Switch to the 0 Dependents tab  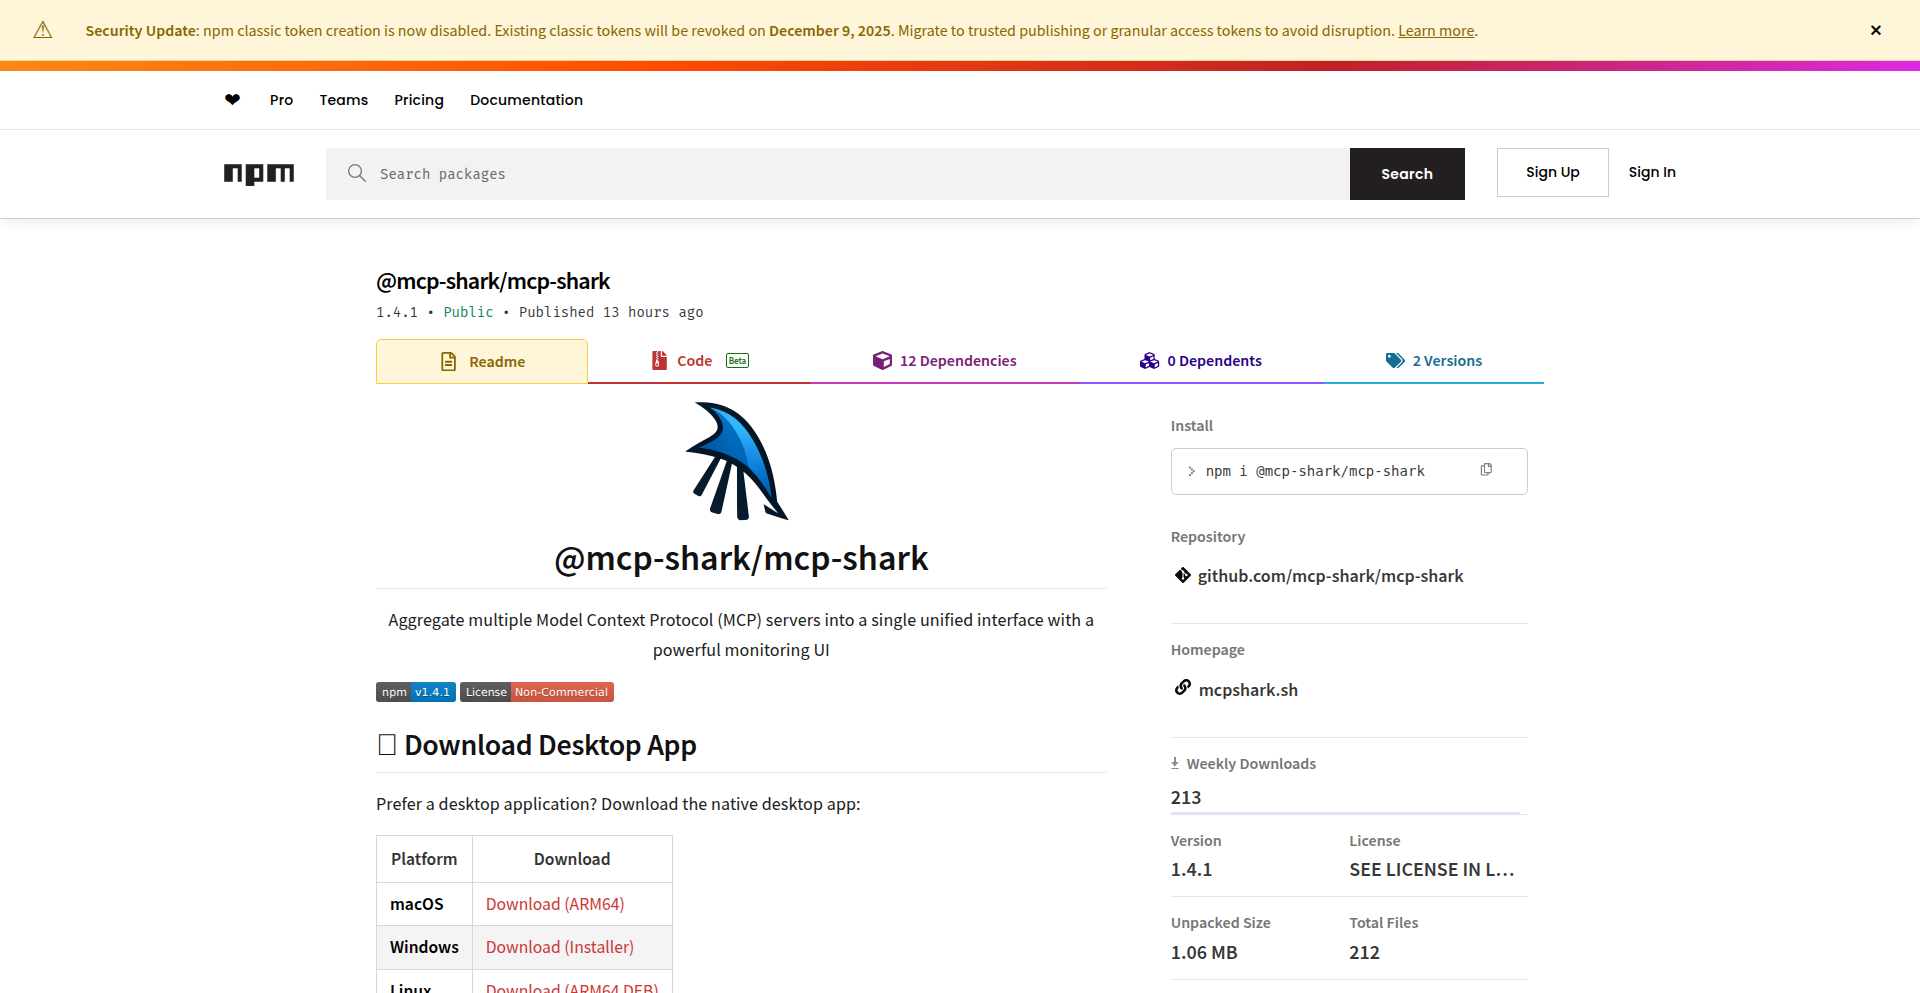tap(1215, 360)
